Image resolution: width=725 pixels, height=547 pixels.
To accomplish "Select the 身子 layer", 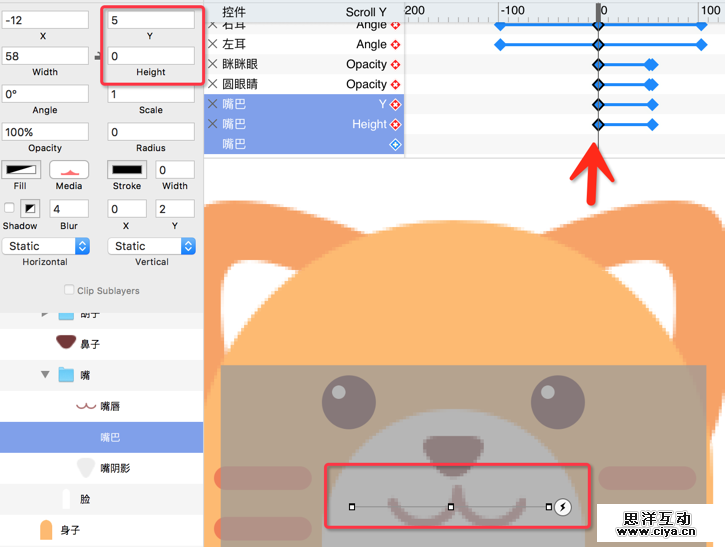I will [70, 530].
